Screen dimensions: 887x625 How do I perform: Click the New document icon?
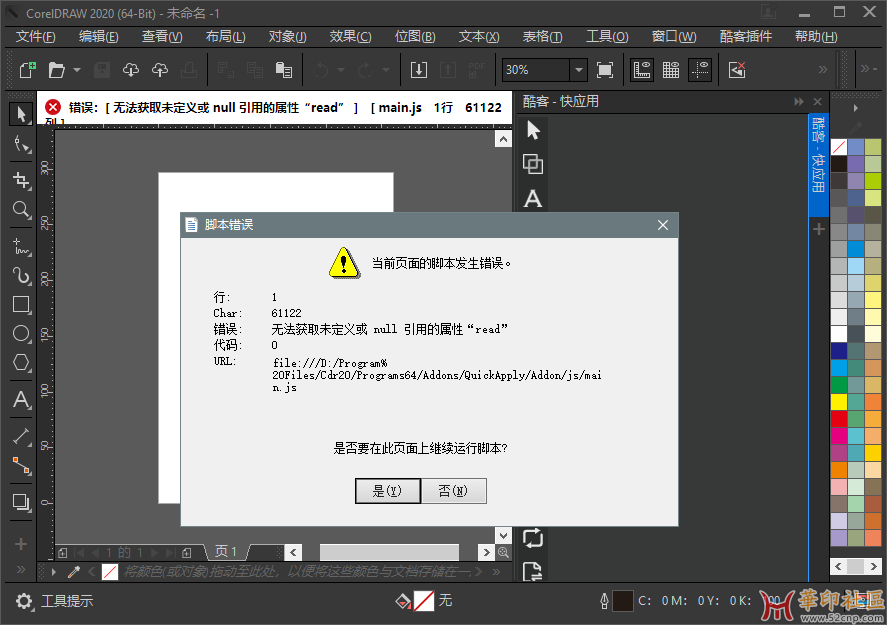(28, 70)
